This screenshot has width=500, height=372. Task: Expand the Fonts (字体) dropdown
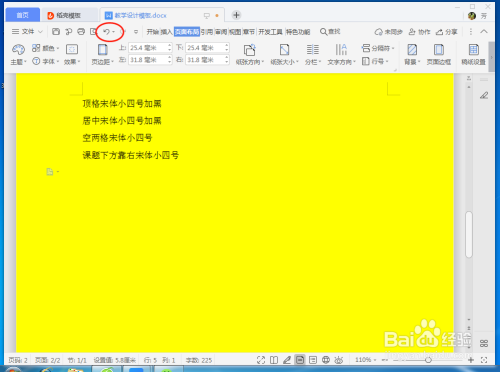pos(58,61)
